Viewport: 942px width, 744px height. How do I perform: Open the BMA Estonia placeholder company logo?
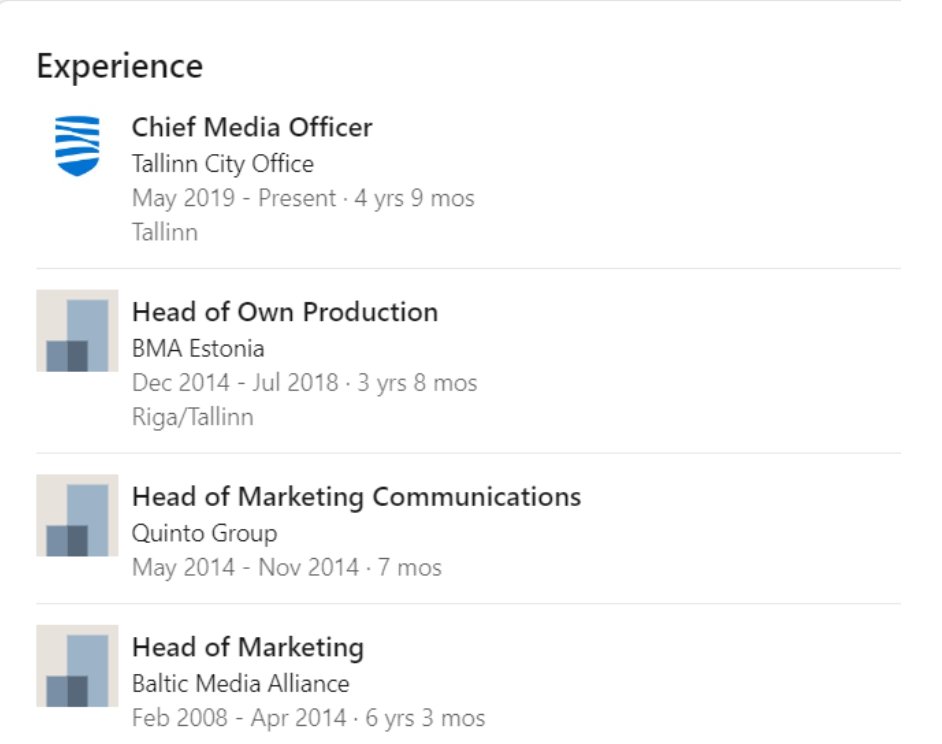tap(77, 331)
